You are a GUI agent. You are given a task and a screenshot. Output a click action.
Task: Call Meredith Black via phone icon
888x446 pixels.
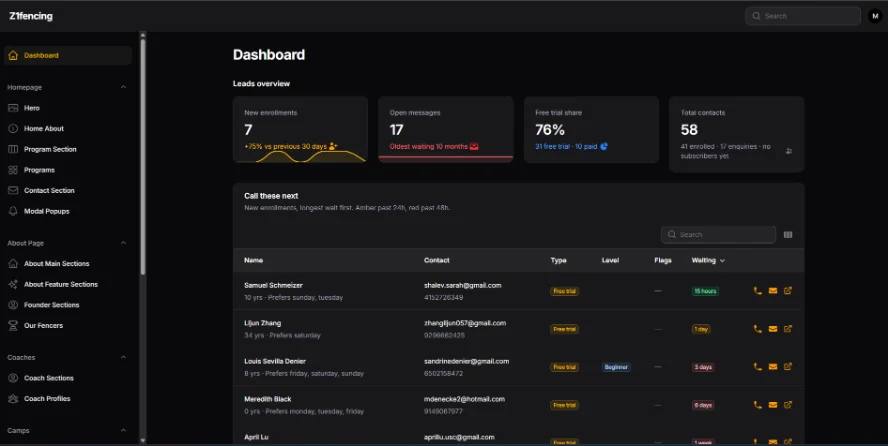click(x=758, y=405)
